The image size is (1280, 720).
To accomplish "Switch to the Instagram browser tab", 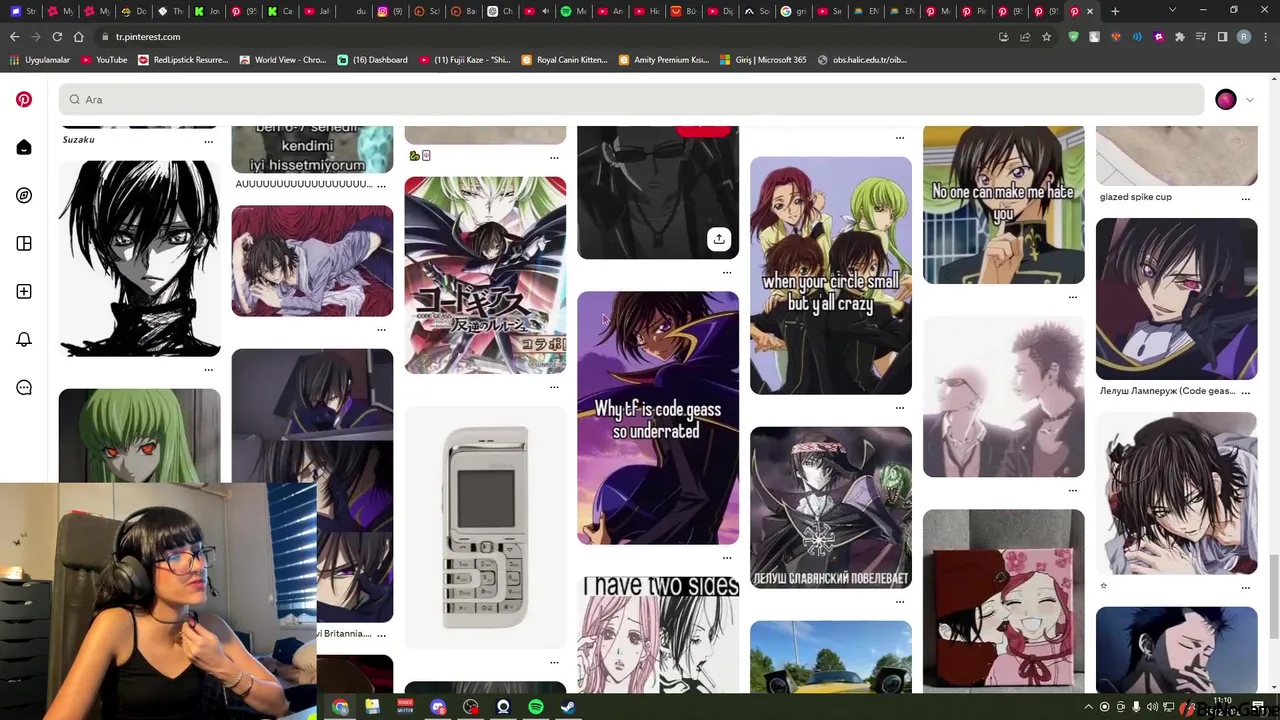I will pos(390,11).
